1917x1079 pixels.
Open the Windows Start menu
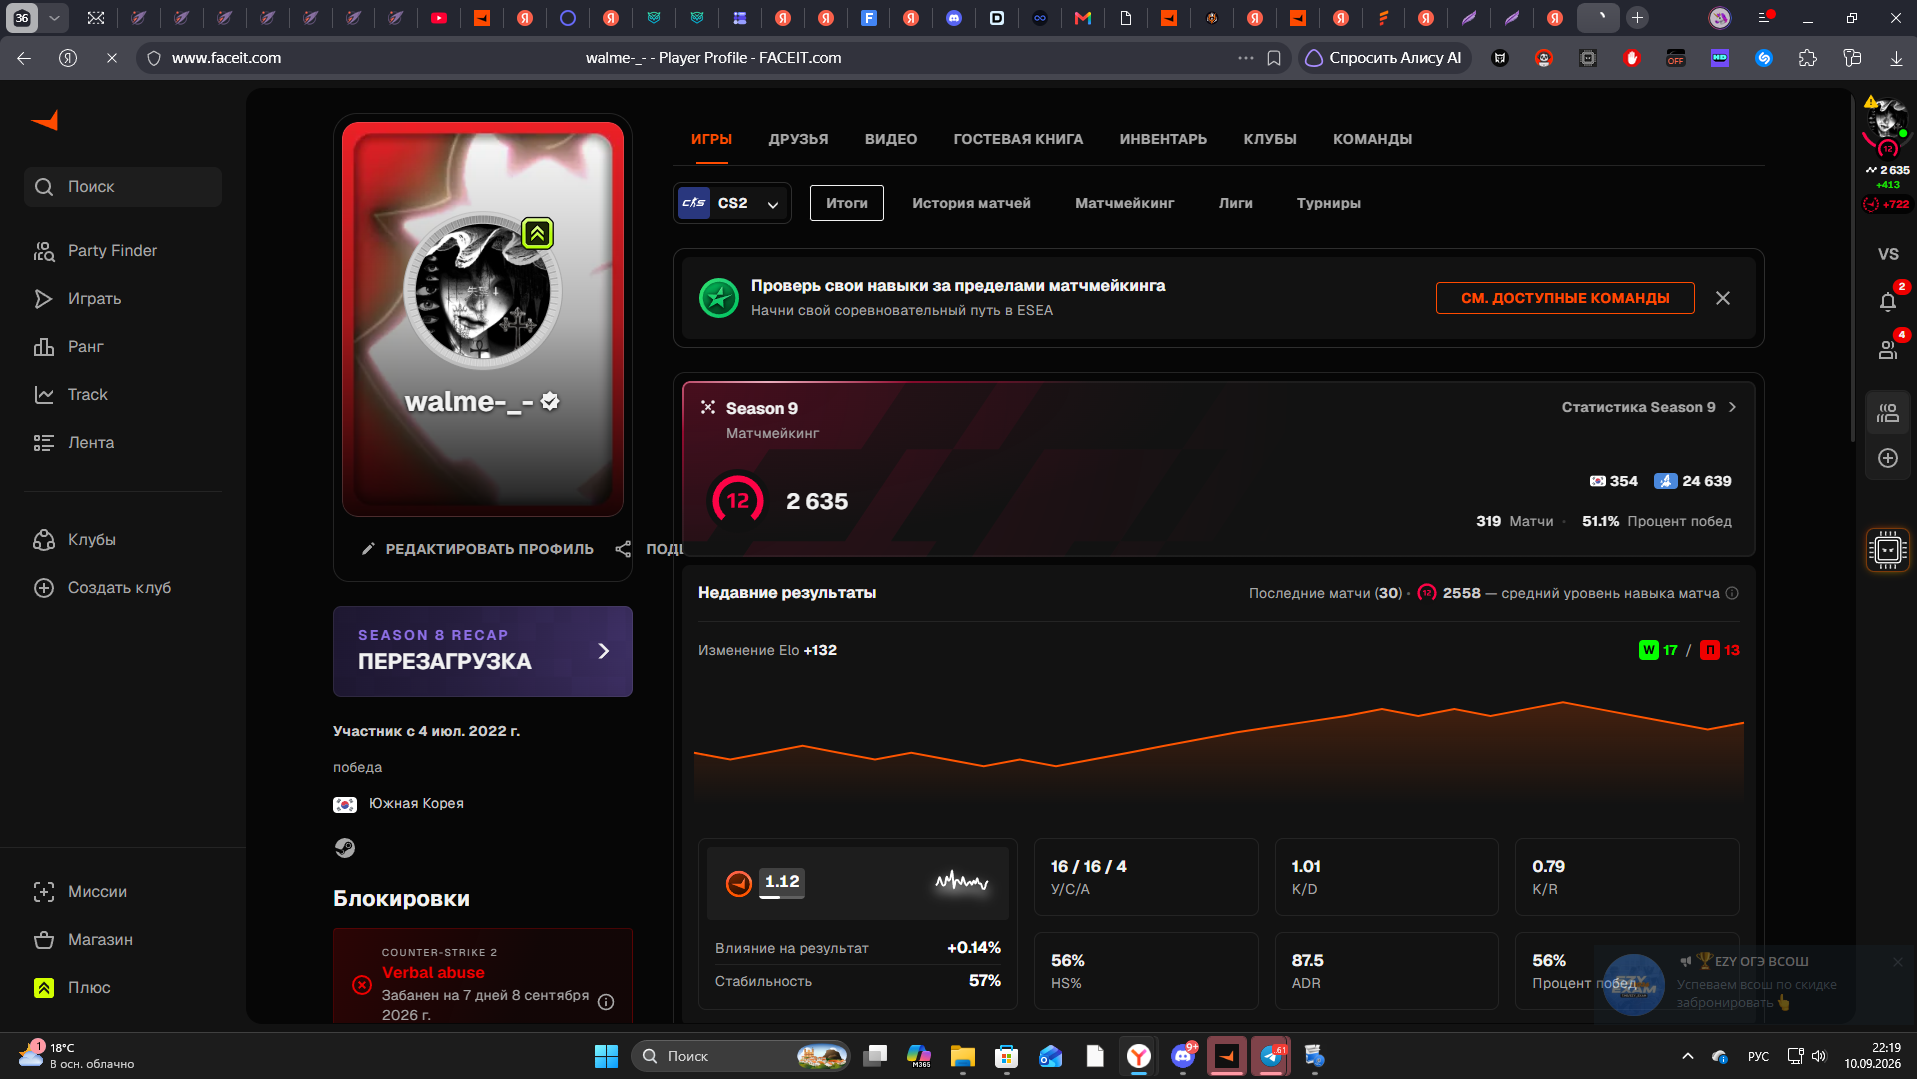click(606, 1056)
